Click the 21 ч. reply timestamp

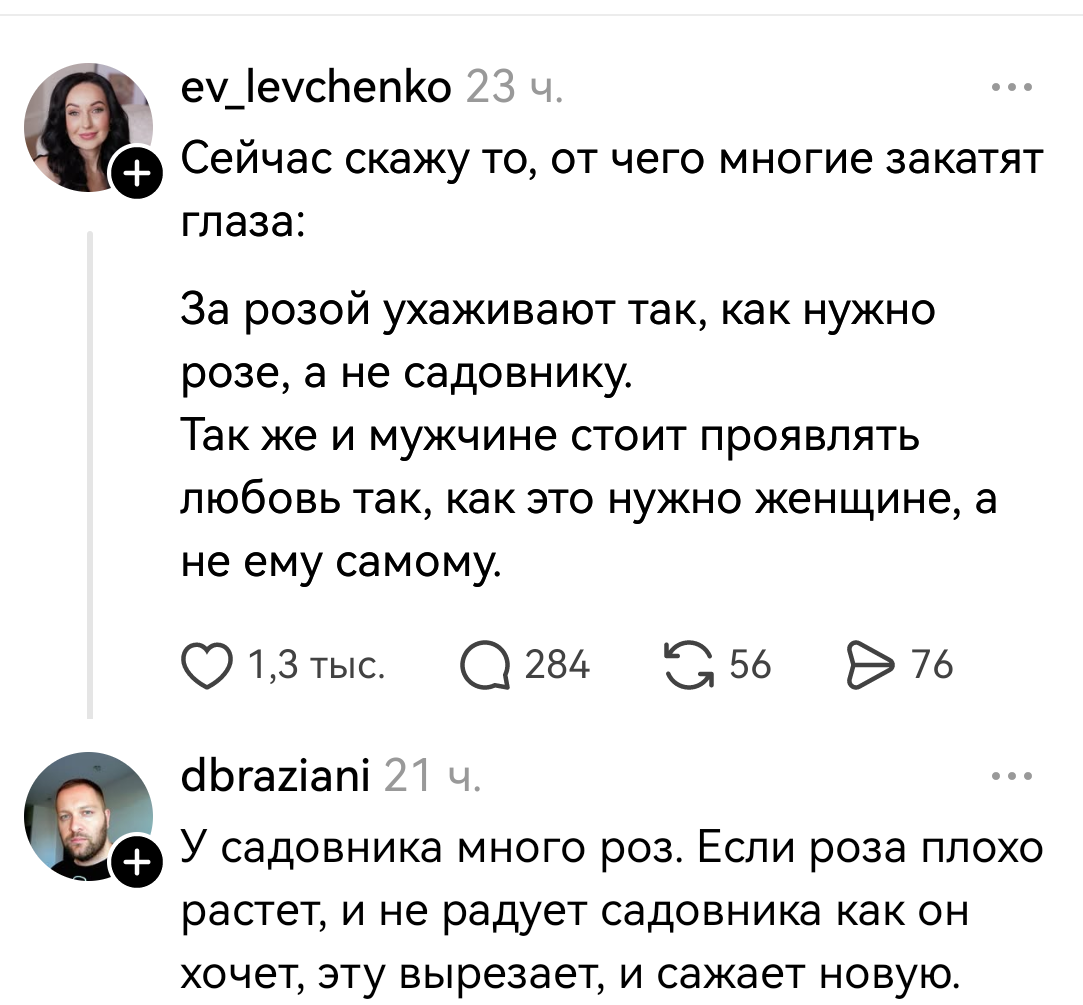tap(432, 775)
